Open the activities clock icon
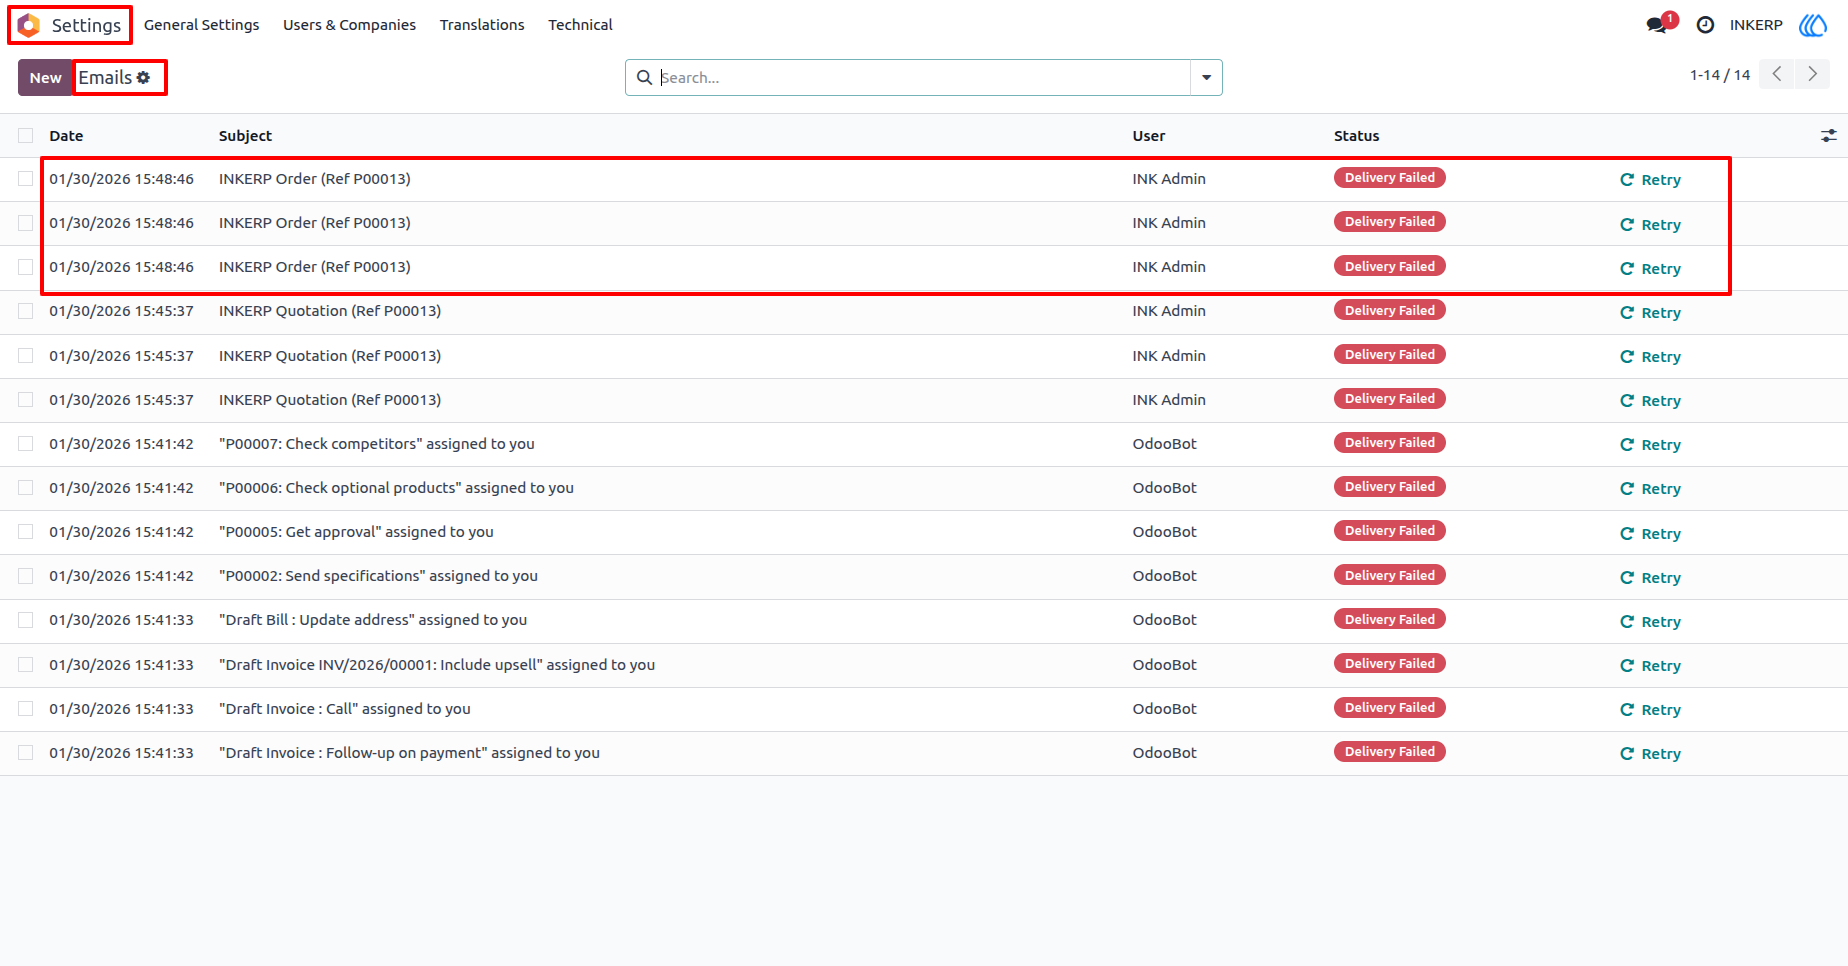1848x966 pixels. [x=1705, y=25]
